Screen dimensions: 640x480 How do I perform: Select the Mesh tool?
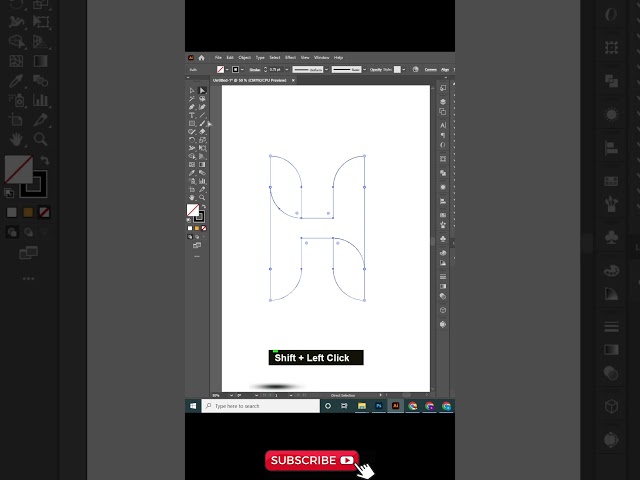(192, 164)
